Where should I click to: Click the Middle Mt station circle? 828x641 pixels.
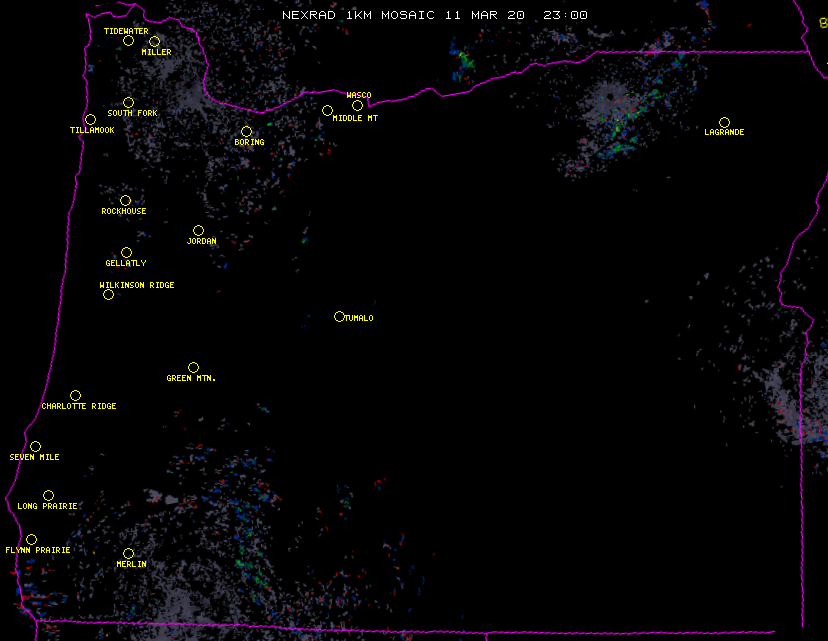pos(327,111)
